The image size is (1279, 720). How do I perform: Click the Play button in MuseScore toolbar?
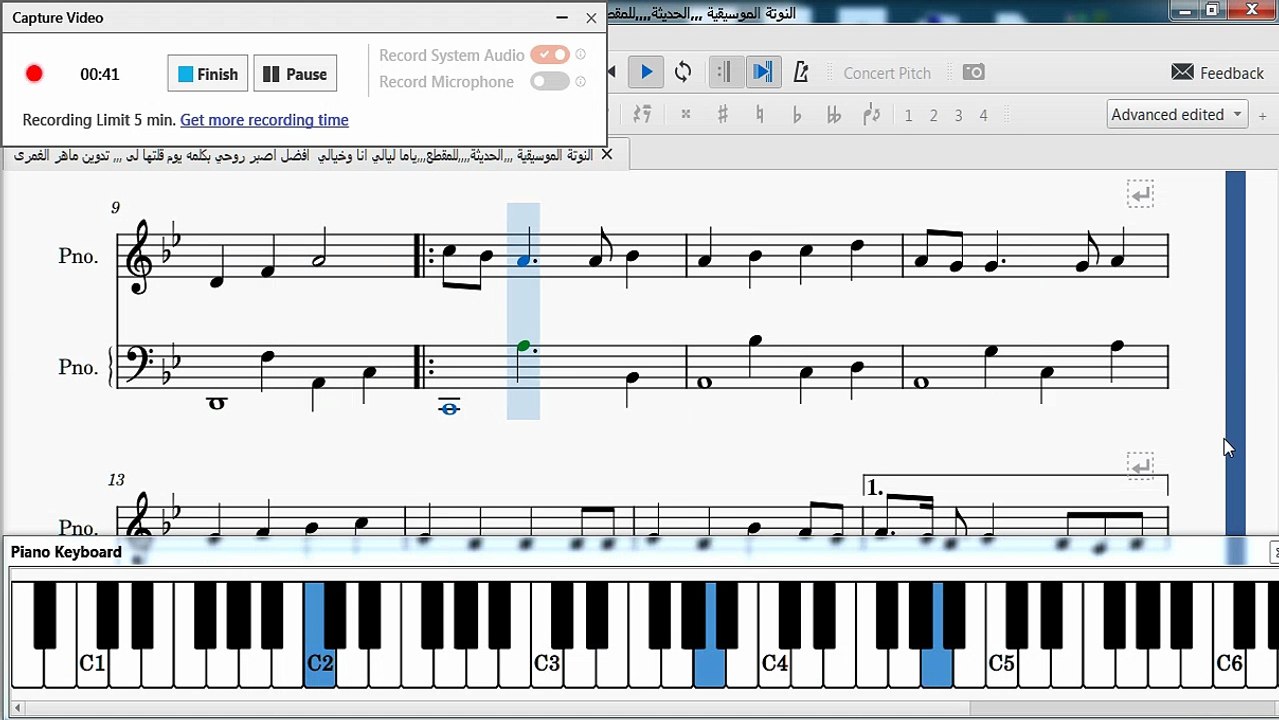pos(646,72)
